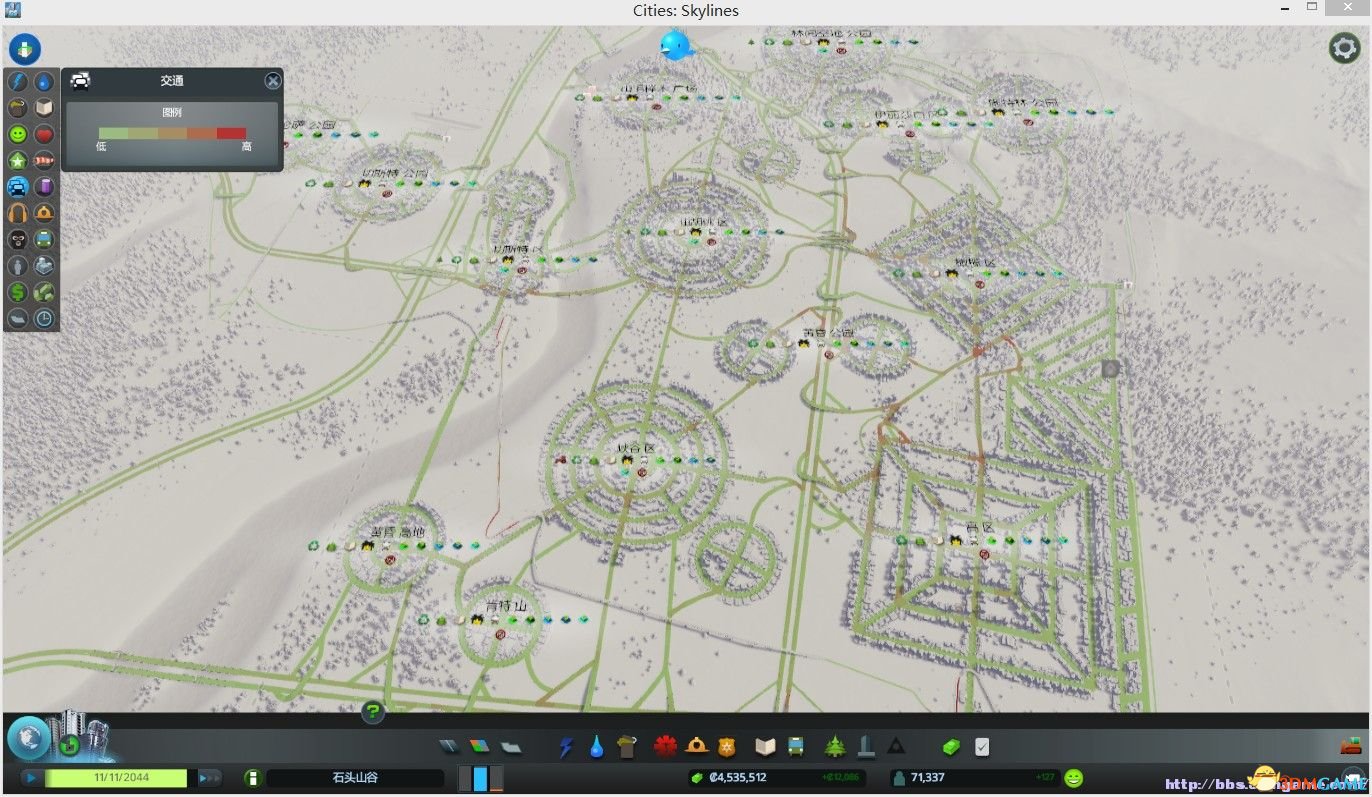Toggle the info views panel button

point(25,48)
